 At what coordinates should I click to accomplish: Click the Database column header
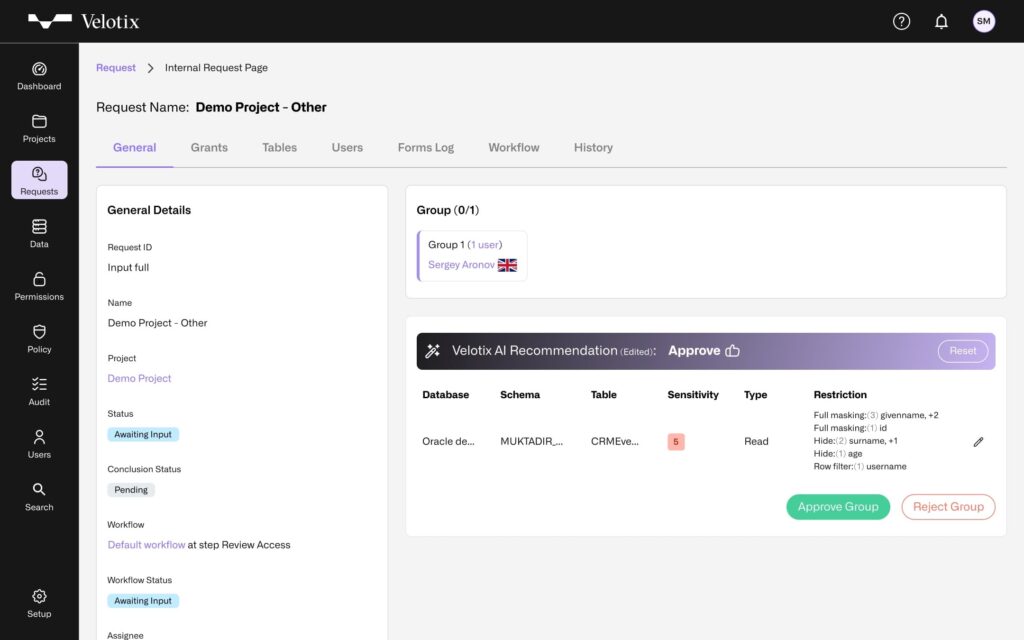click(x=445, y=394)
